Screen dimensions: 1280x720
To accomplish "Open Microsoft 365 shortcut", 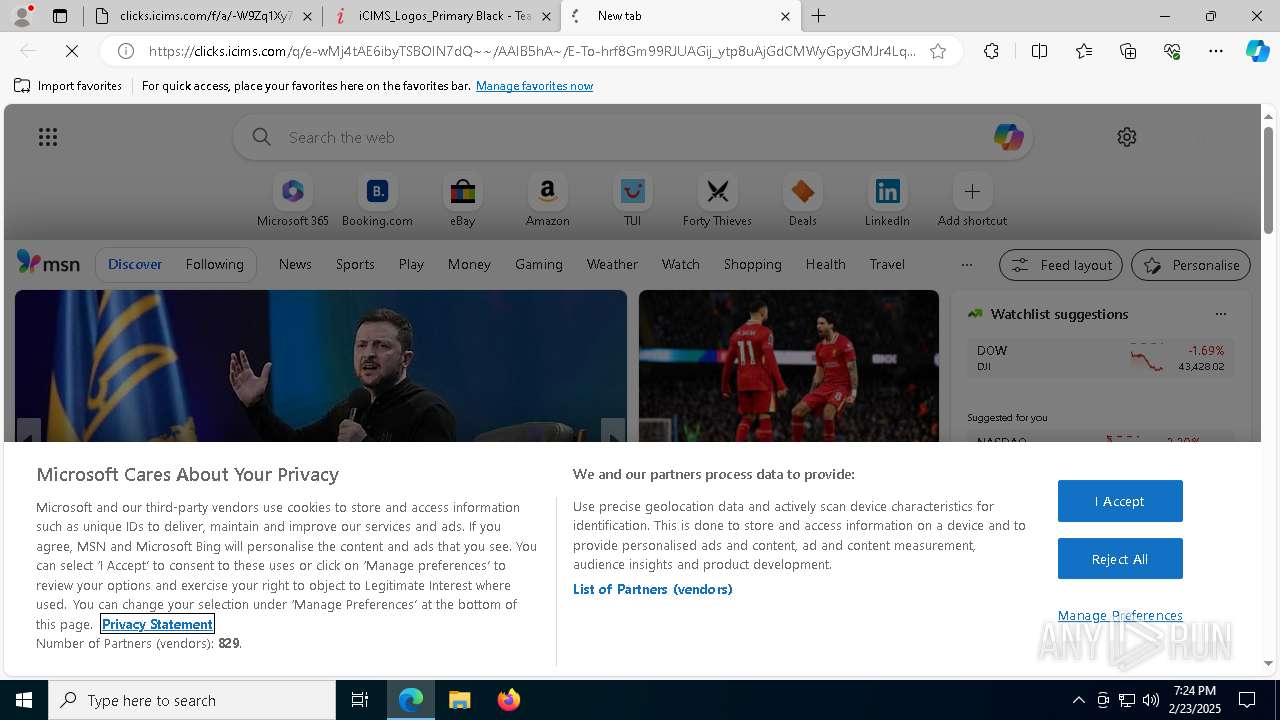I will click(292, 201).
